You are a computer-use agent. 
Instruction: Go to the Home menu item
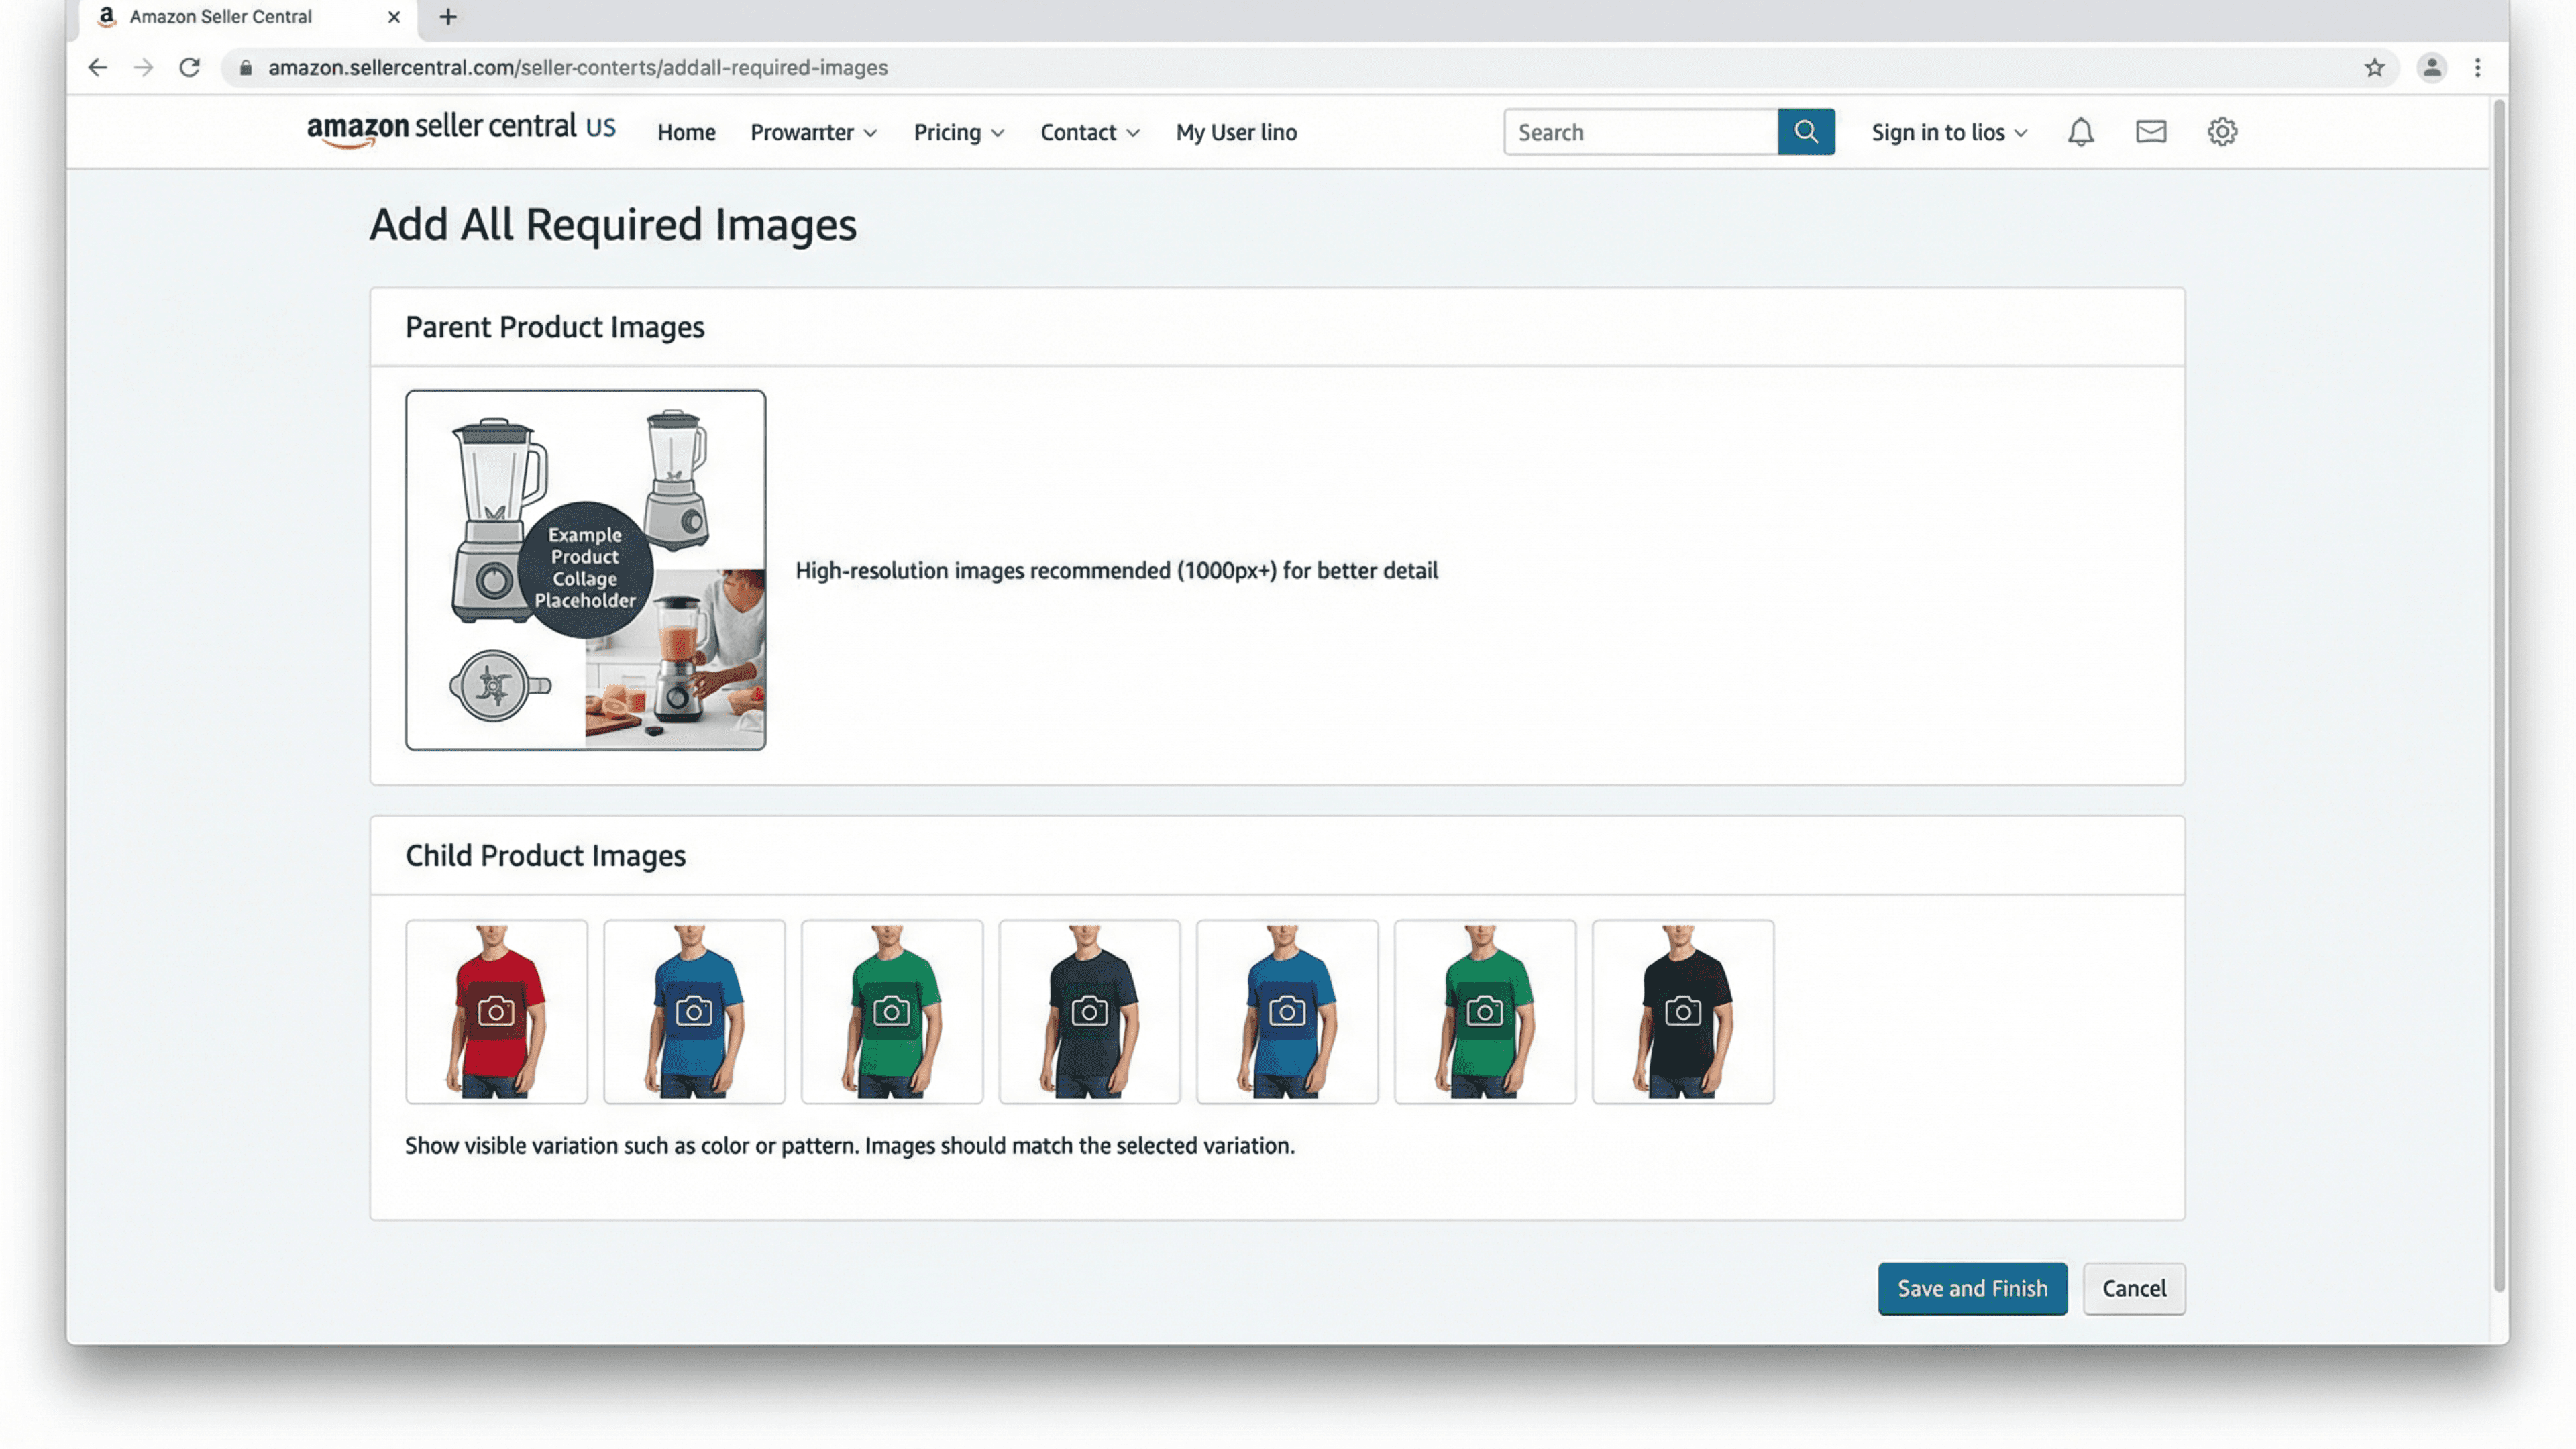click(686, 133)
